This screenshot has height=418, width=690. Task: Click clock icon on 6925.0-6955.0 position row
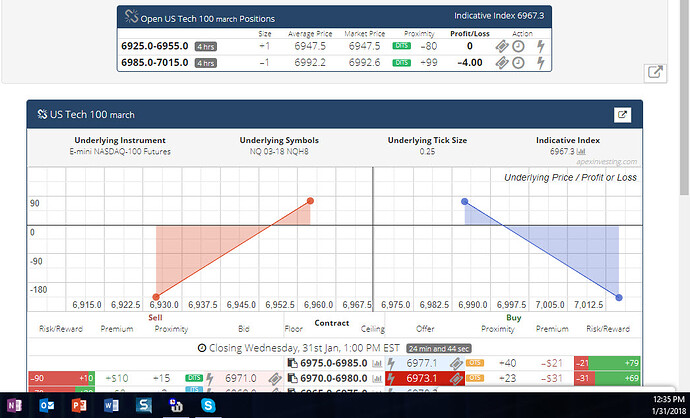point(518,46)
